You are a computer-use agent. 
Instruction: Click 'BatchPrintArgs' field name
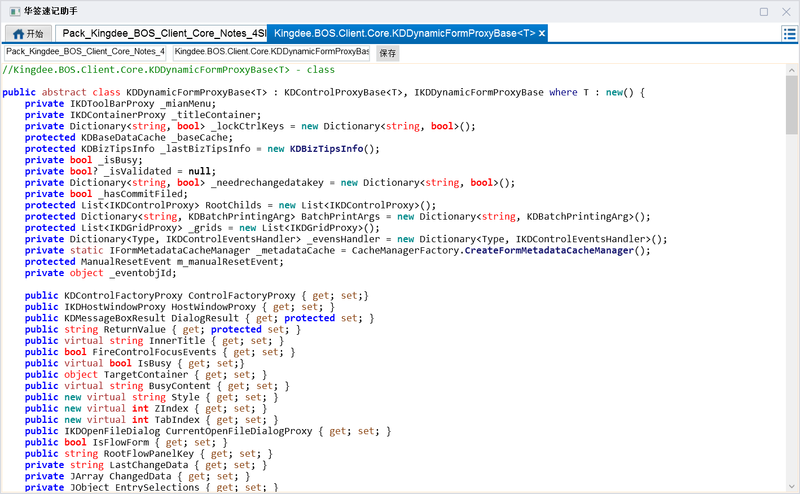point(340,216)
